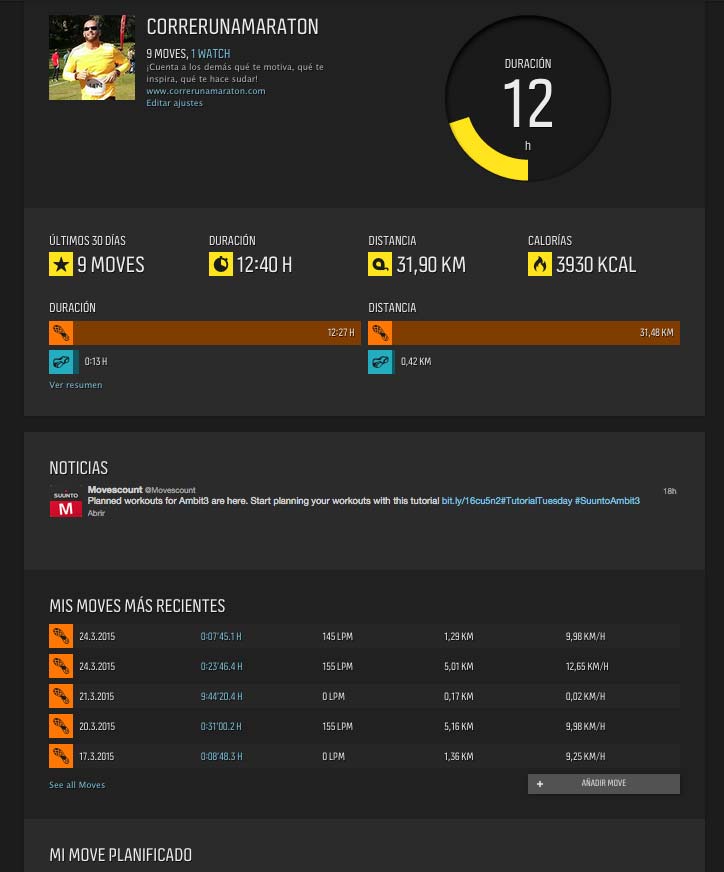The height and width of the screenshot is (872, 724).
Task: Click running icon for 0:23'46.4 H move
Action: [x=61, y=666]
